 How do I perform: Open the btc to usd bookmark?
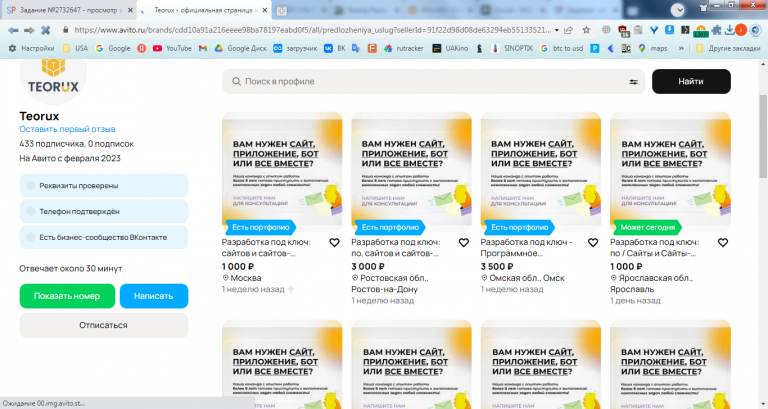[562, 48]
